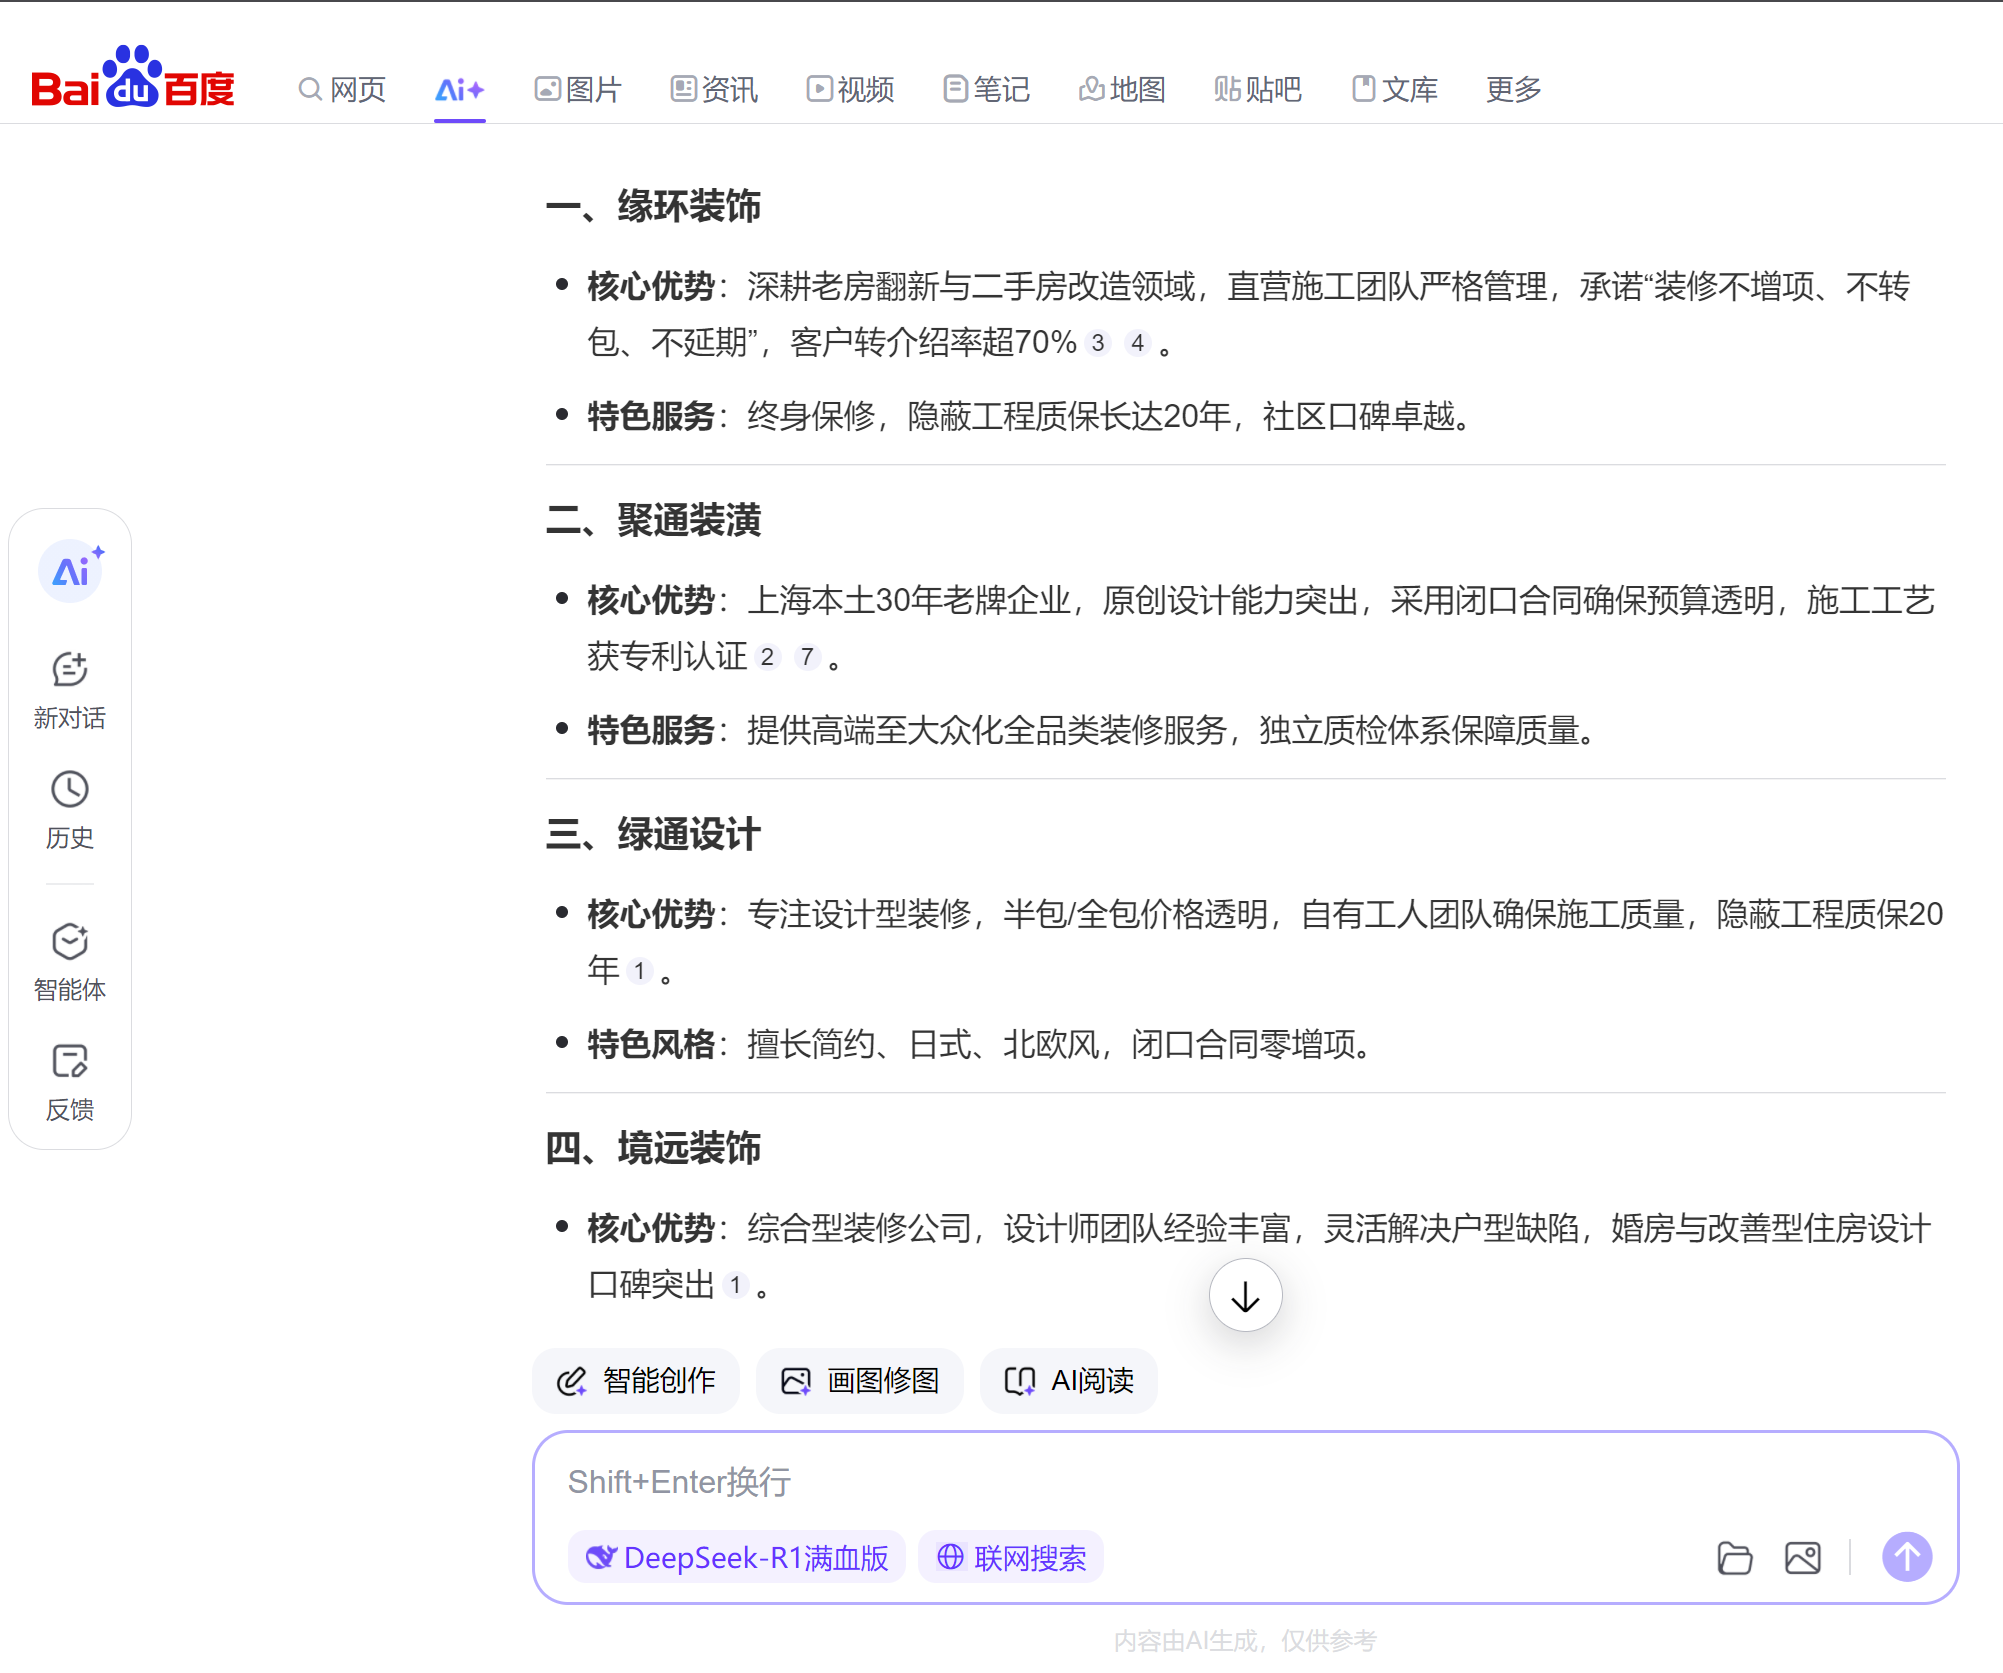Image resolution: width=2003 pixels, height=1673 pixels.
Task: Switch to the 地图 tab
Action: point(1122,90)
